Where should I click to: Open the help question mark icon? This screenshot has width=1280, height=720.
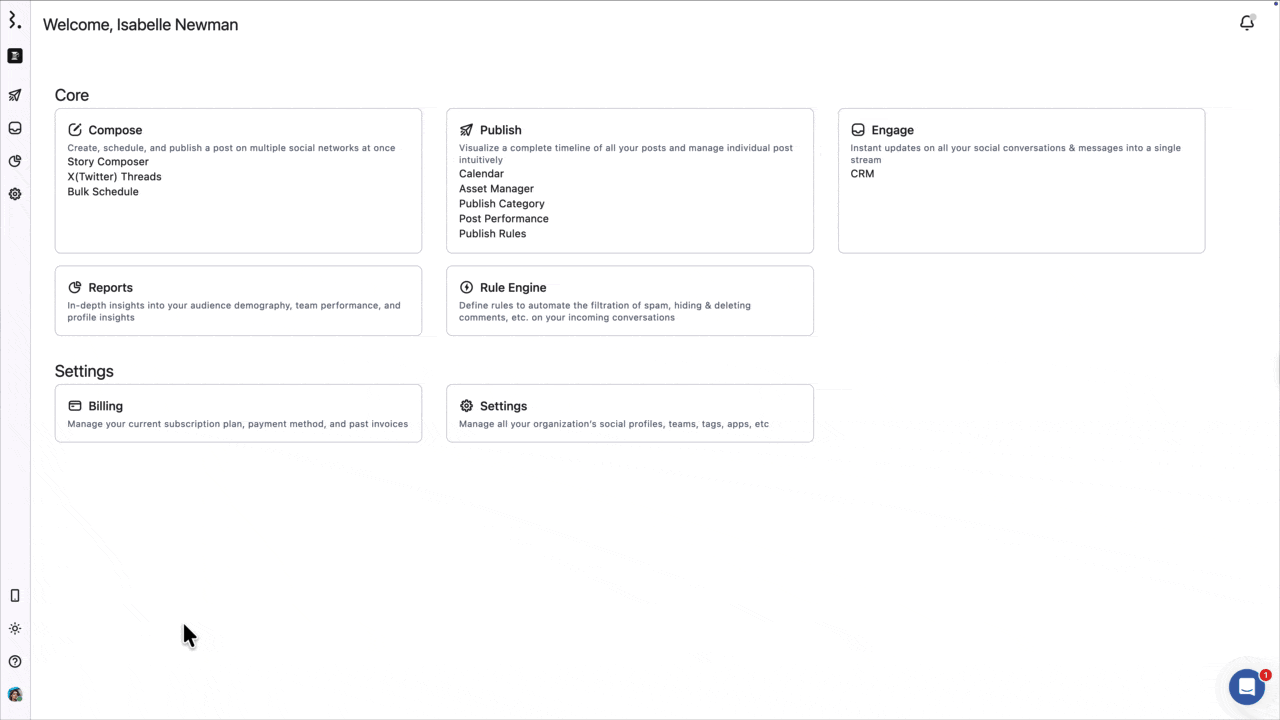coord(15,661)
